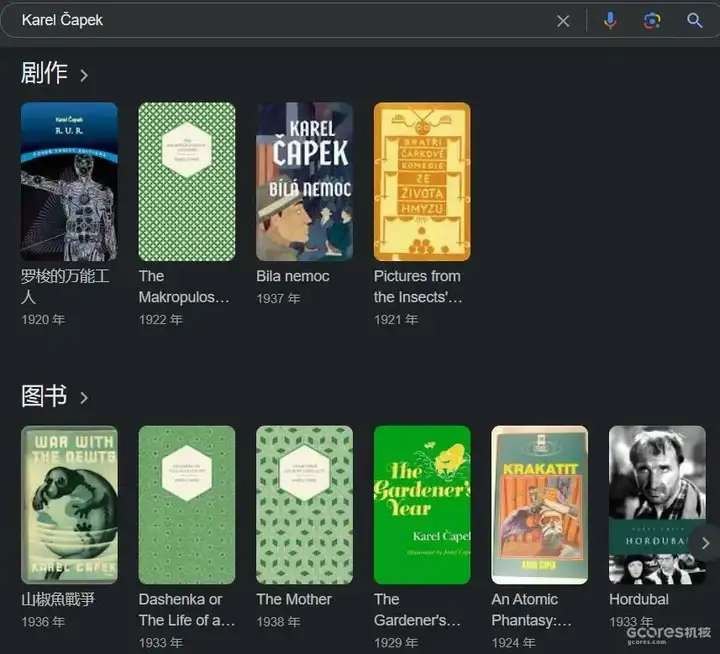Click the title 山椒魚戰爭
720x654 pixels.
[x=58, y=599]
